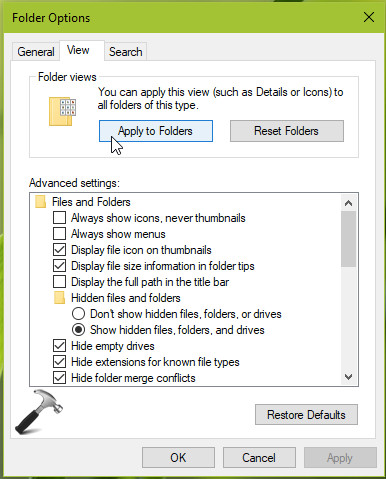386x479 pixels.
Task: Click the scroll up arrow in Advanced settings
Action: [x=348, y=203]
